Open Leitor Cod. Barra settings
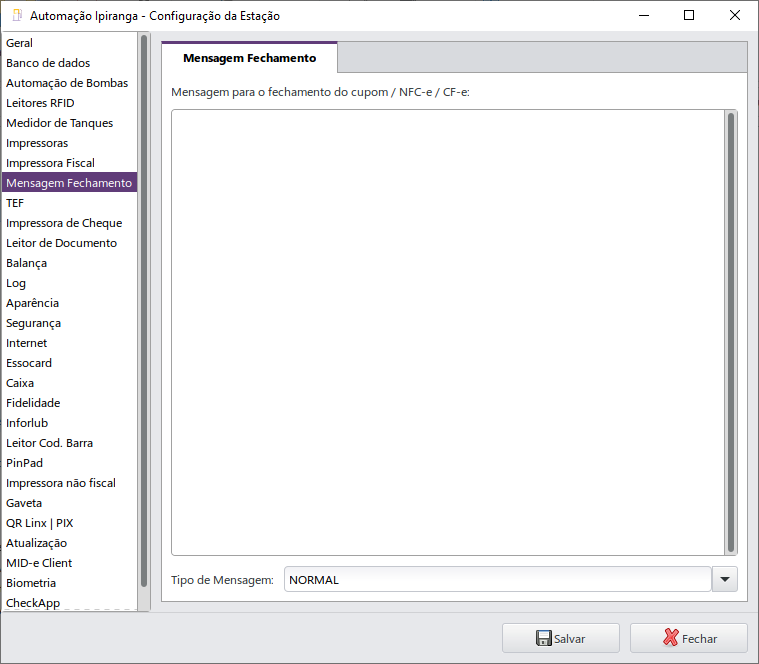This screenshot has width=759, height=664. click(69, 443)
